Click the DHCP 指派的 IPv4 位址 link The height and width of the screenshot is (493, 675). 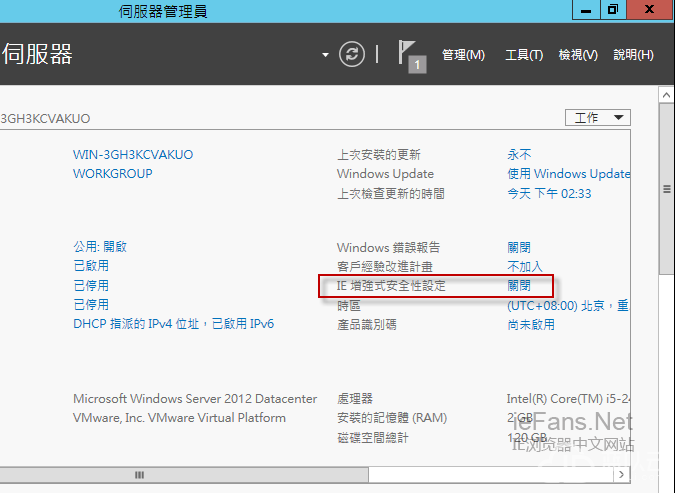(173, 324)
